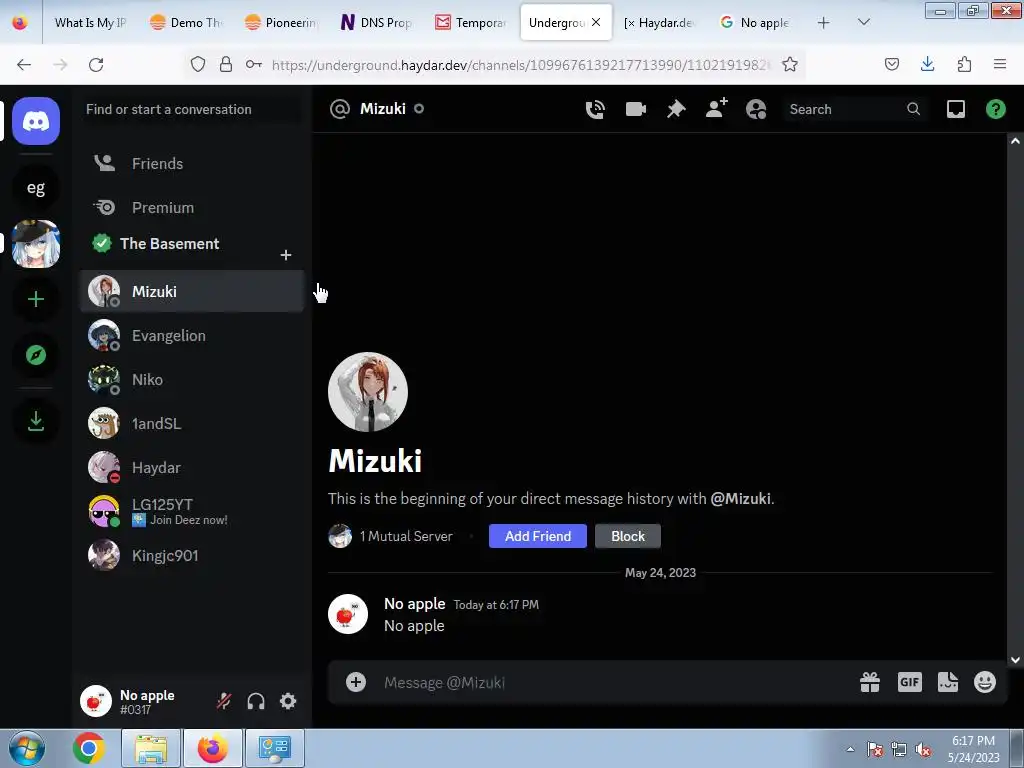
Task: Open User Settings gear
Action: click(288, 701)
